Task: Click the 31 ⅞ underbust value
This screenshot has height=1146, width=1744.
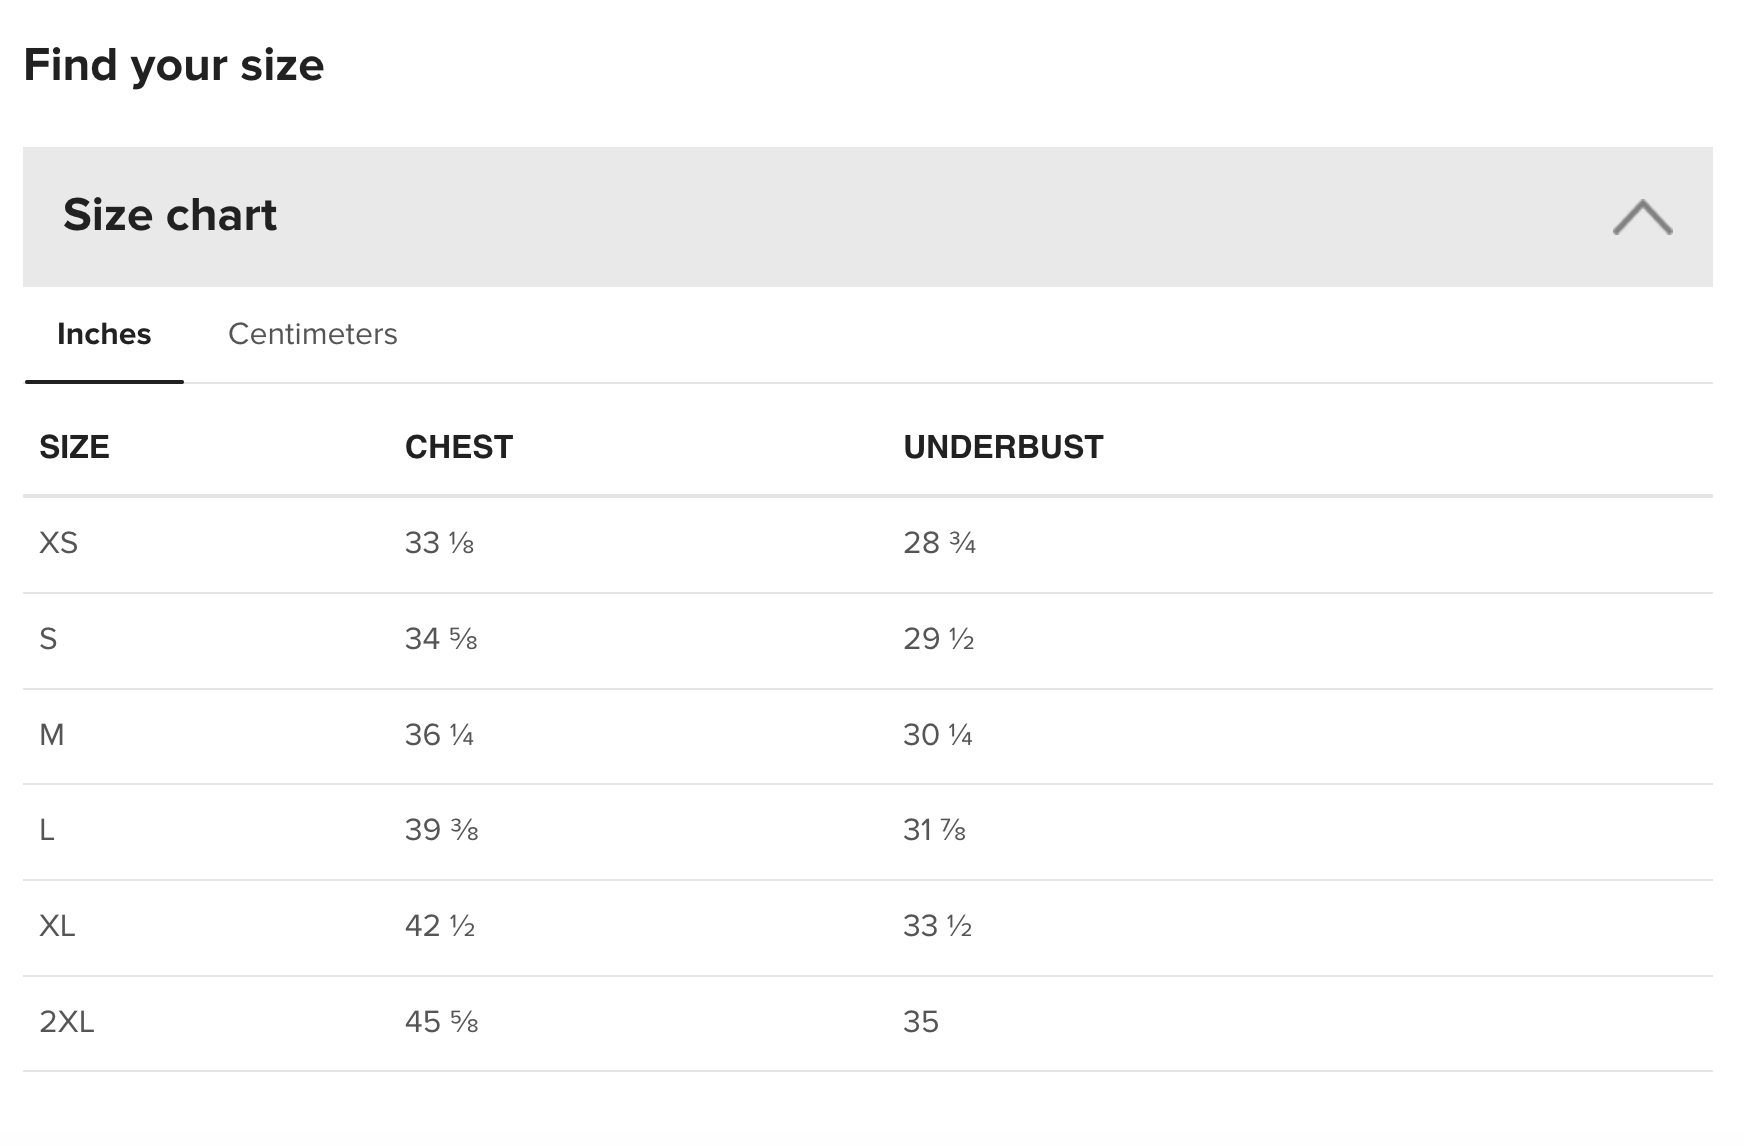Action: coord(934,830)
